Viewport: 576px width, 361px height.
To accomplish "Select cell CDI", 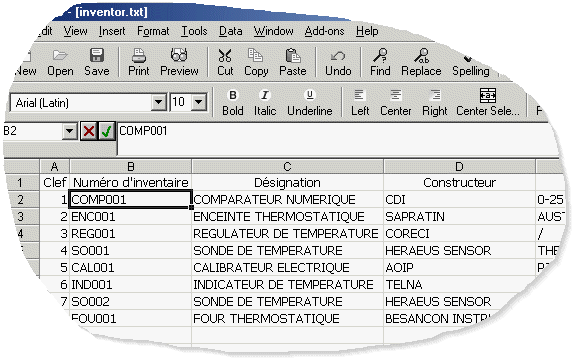I will coord(459,199).
